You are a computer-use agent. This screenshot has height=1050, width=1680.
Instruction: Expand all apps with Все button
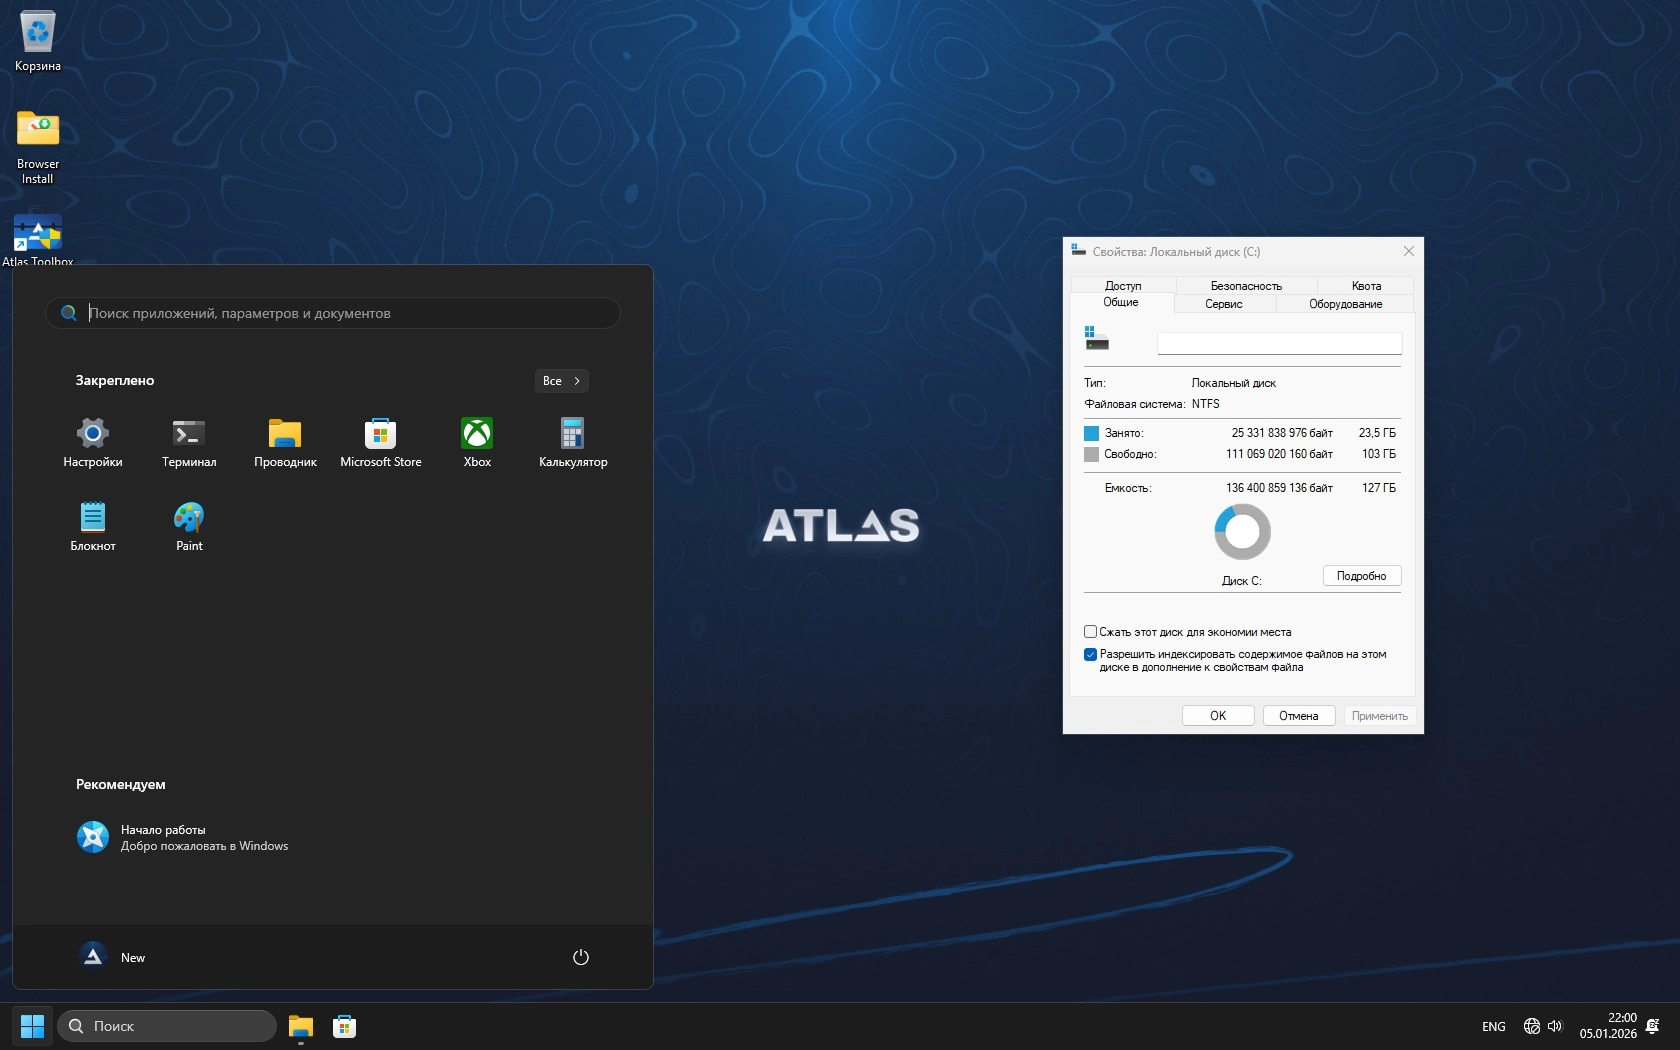tap(561, 381)
